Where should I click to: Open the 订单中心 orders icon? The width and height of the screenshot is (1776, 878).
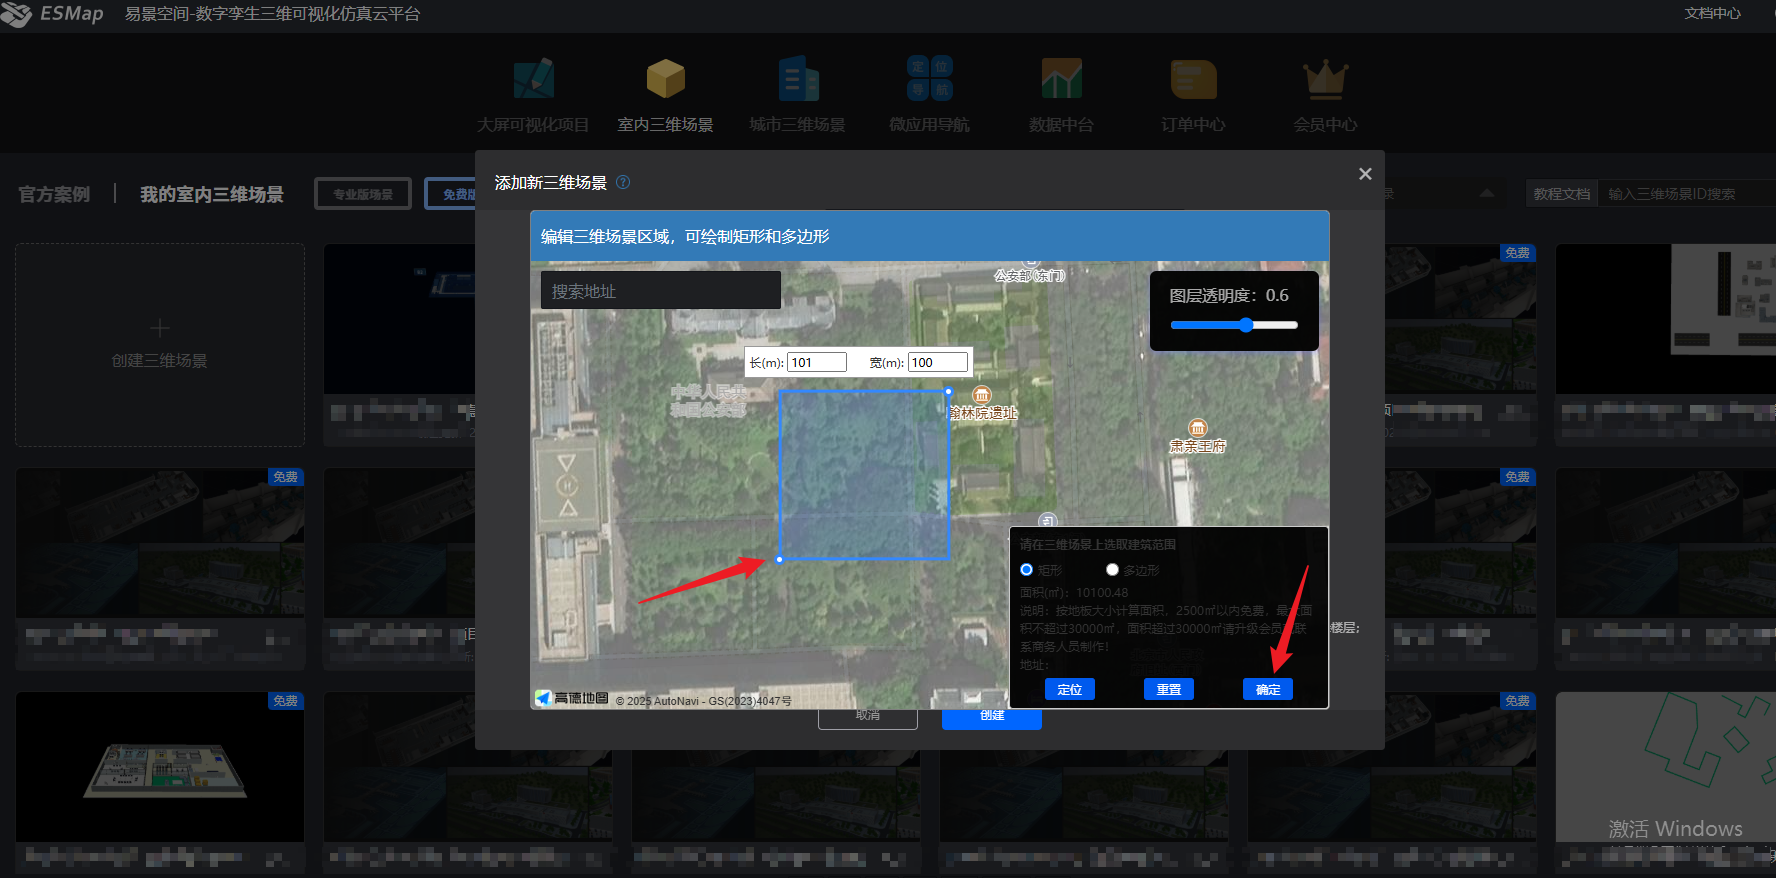click(x=1194, y=78)
